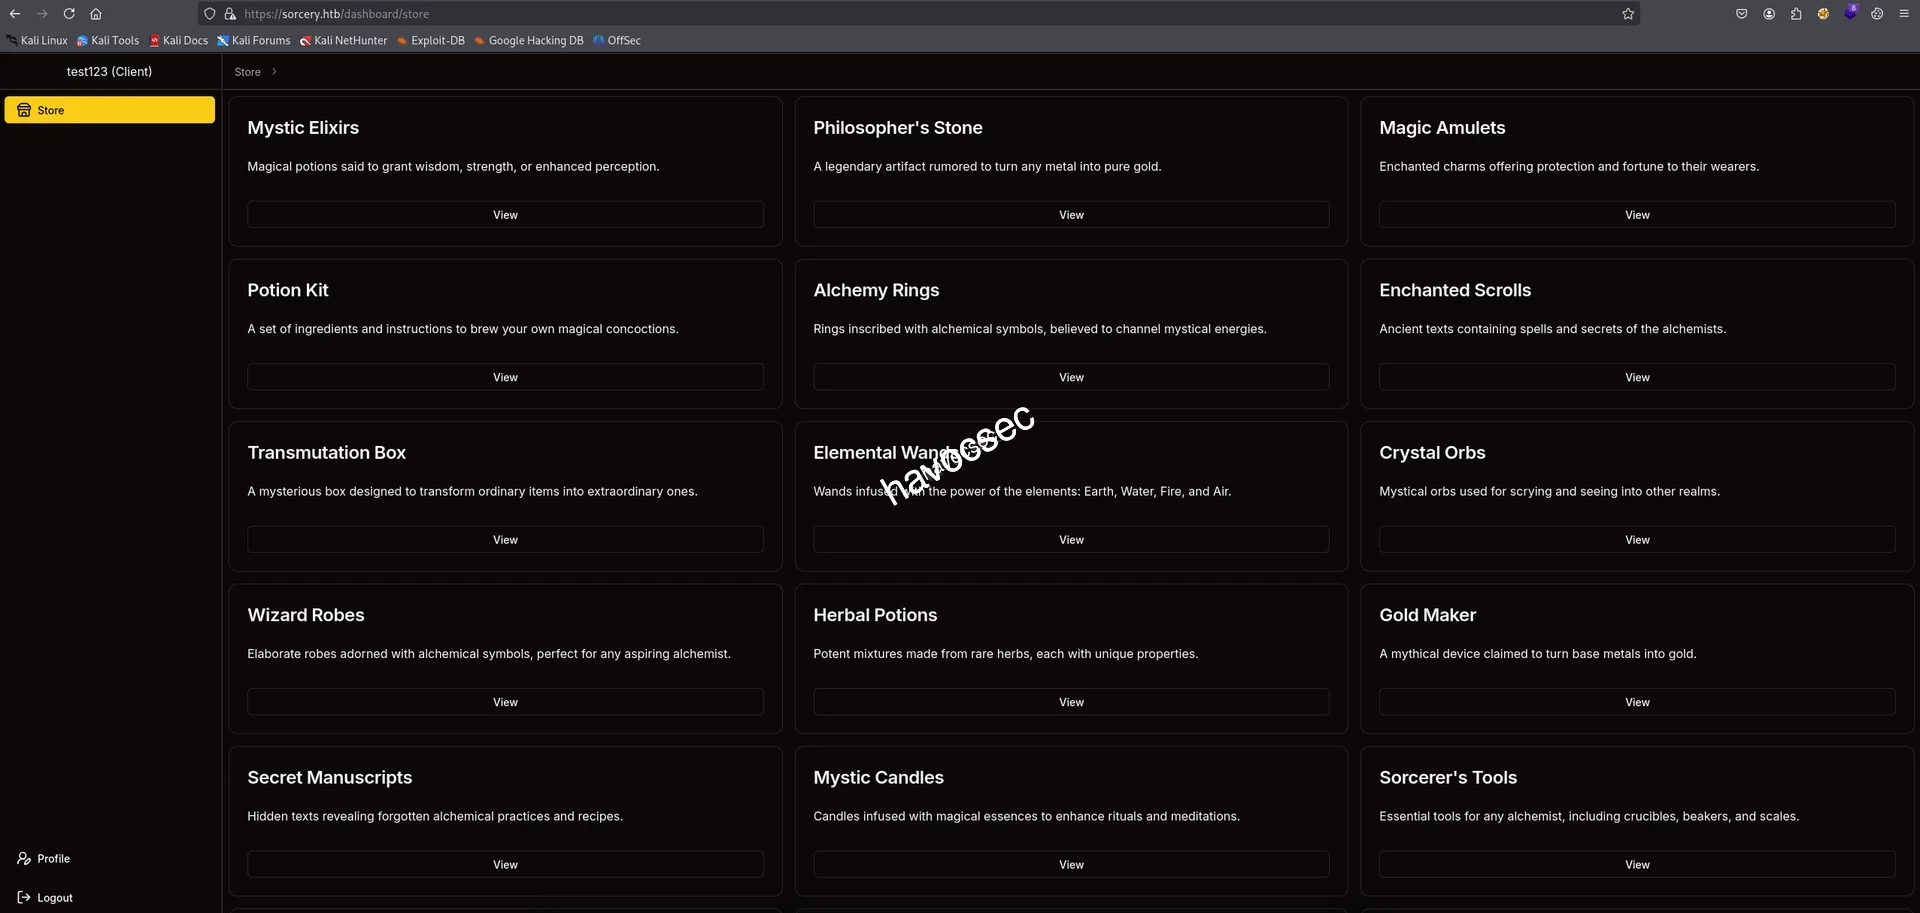1920x913 pixels.
Task: View the Gold Maker product
Action: point(1636,701)
